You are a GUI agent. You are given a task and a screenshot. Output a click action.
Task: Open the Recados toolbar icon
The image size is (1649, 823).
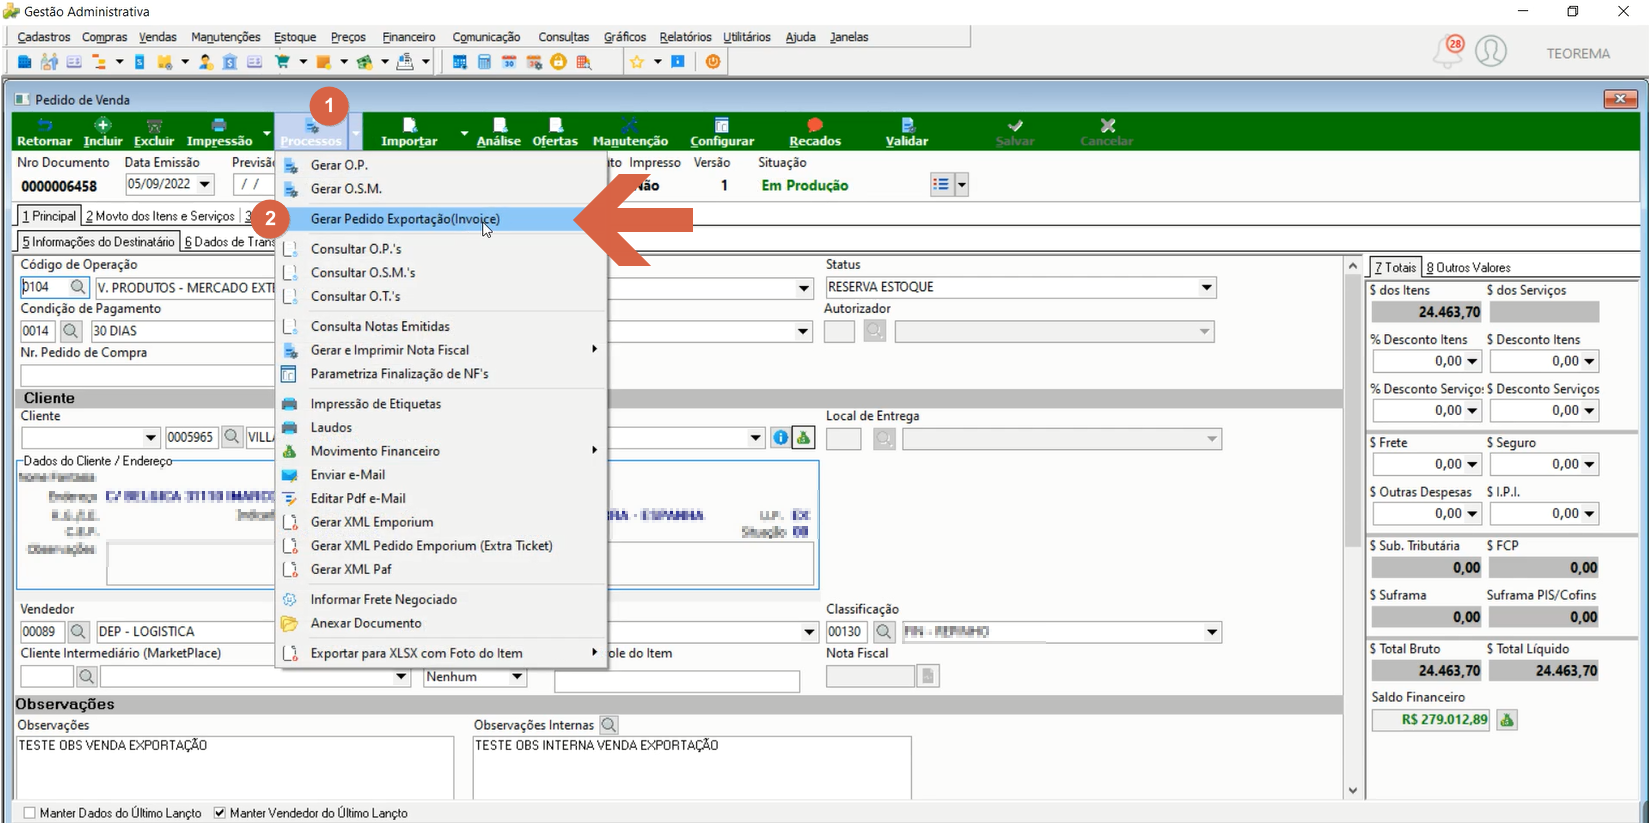pyautogui.click(x=815, y=132)
